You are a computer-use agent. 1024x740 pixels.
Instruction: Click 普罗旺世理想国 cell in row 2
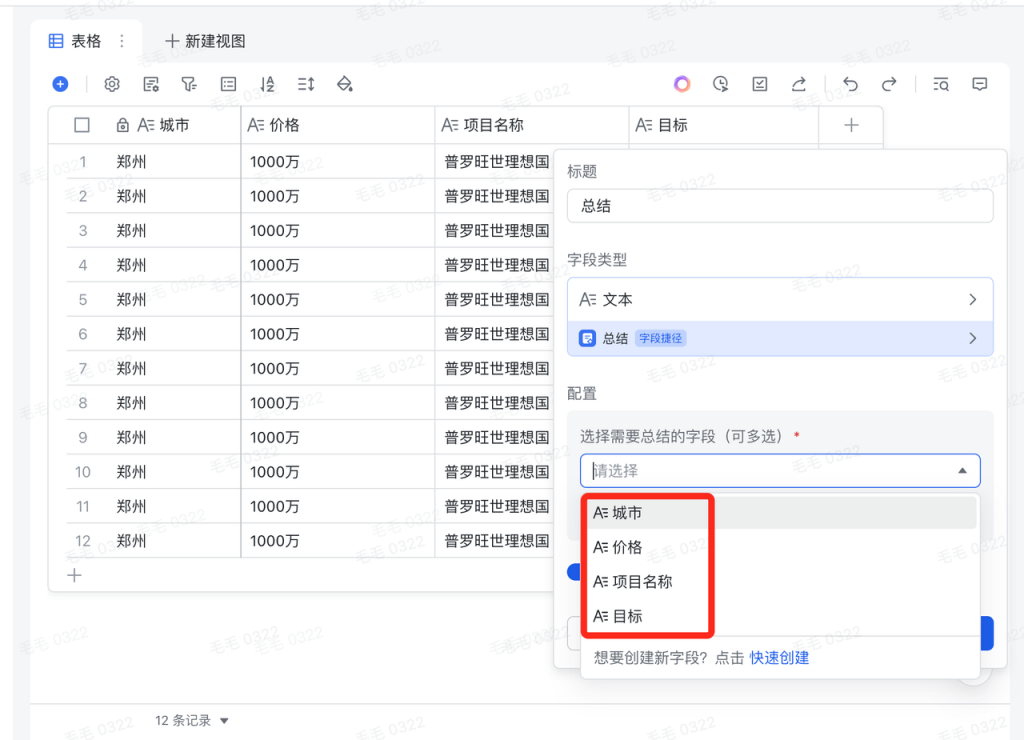click(x=496, y=196)
